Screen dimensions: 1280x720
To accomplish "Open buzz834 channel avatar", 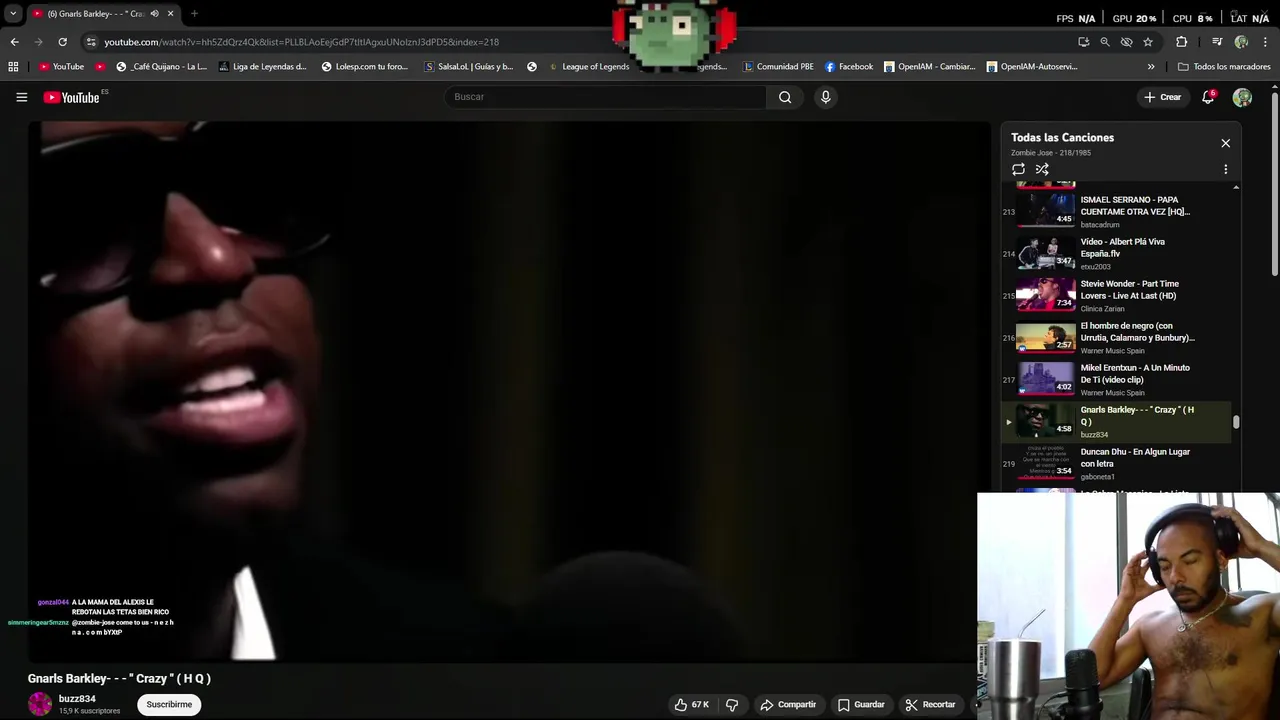I will (x=40, y=704).
